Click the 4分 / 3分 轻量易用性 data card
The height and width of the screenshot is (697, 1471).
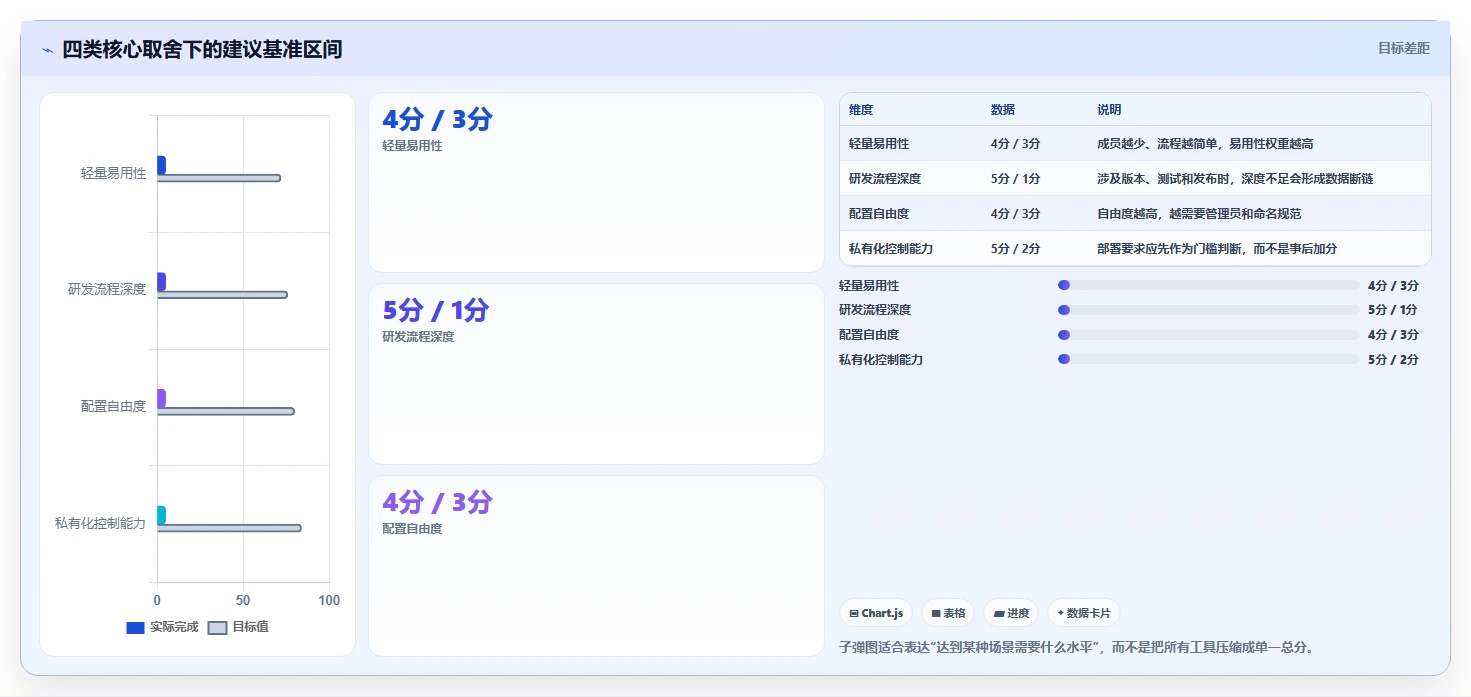596,182
